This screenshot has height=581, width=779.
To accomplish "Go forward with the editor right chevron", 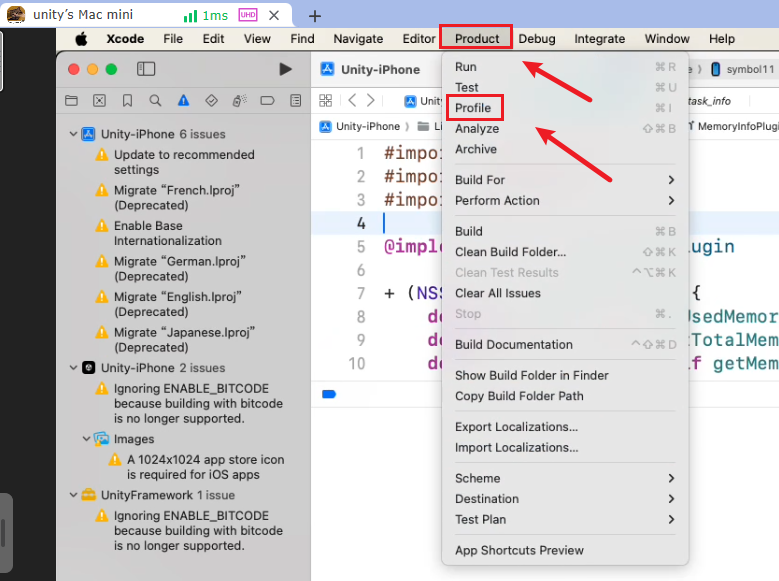I will tap(371, 100).
